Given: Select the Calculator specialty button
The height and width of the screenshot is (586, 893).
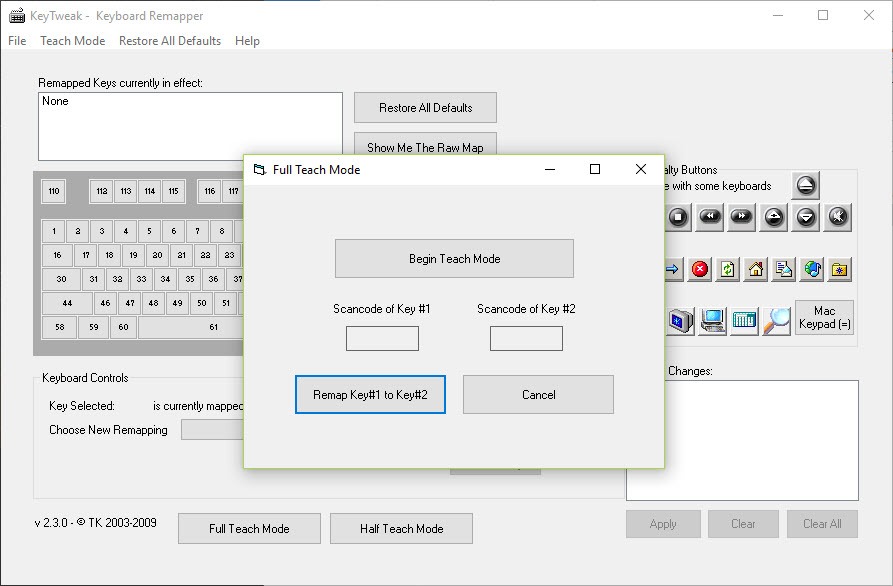Looking at the screenshot, I should (x=744, y=321).
